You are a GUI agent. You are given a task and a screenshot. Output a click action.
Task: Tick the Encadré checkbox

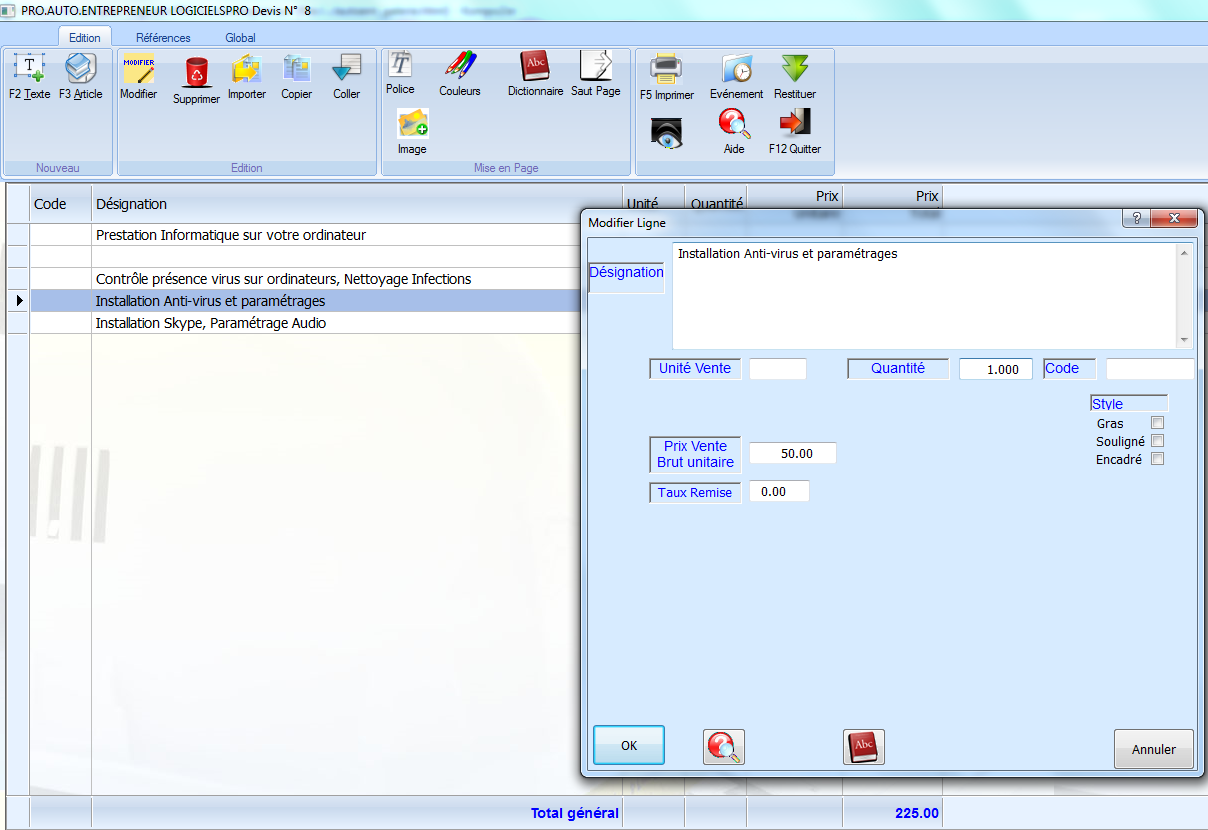click(1157, 459)
